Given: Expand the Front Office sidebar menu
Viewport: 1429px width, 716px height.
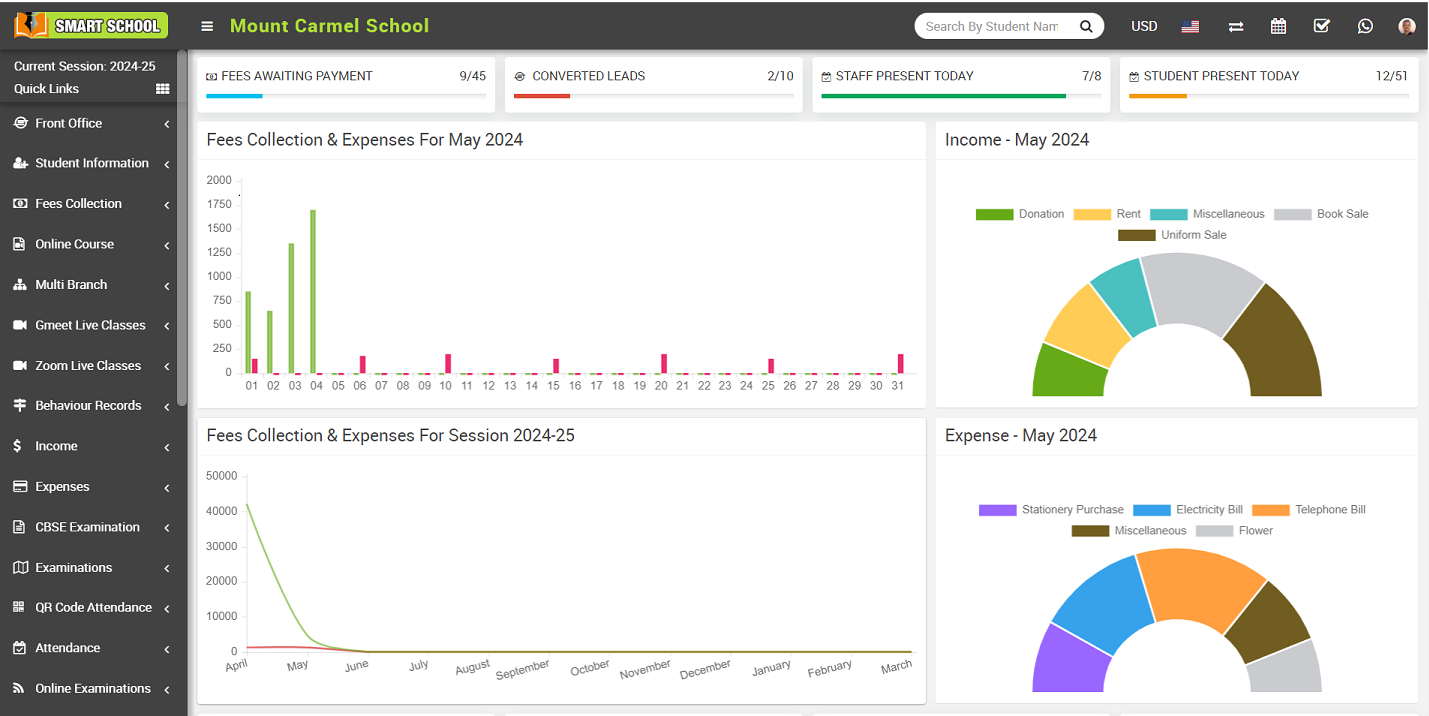Looking at the screenshot, I should [x=90, y=124].
